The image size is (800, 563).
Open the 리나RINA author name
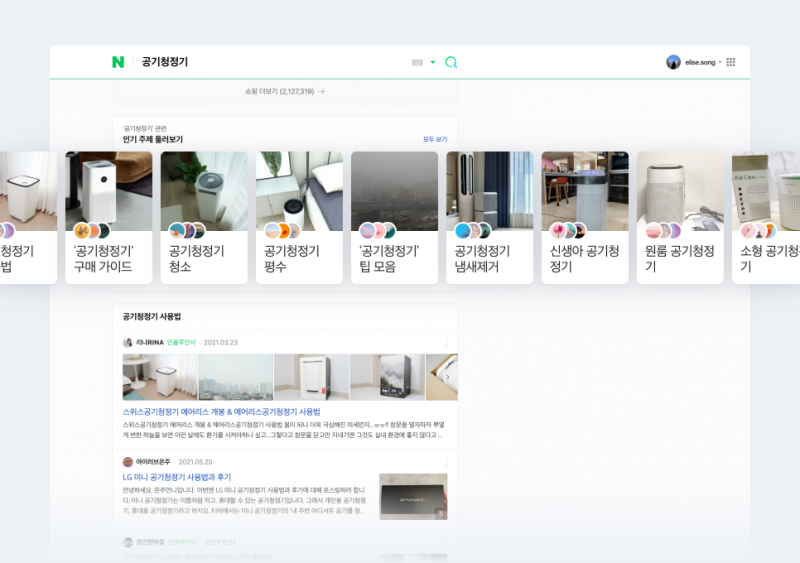point(150,342)
